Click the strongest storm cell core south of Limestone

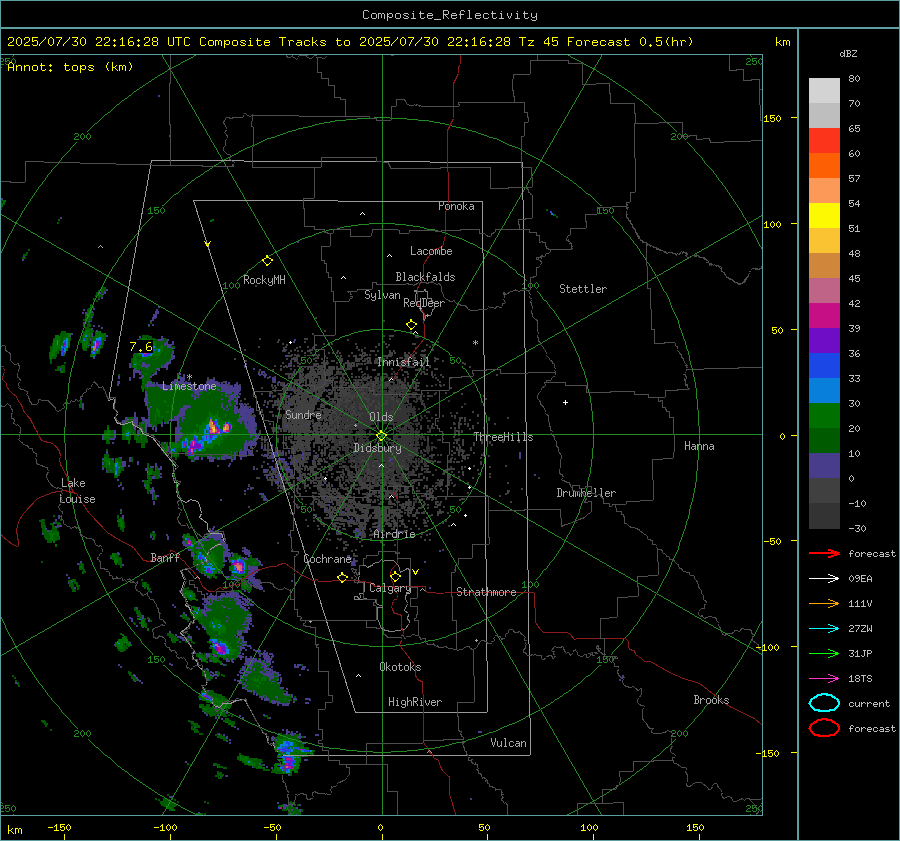point(213,428)
